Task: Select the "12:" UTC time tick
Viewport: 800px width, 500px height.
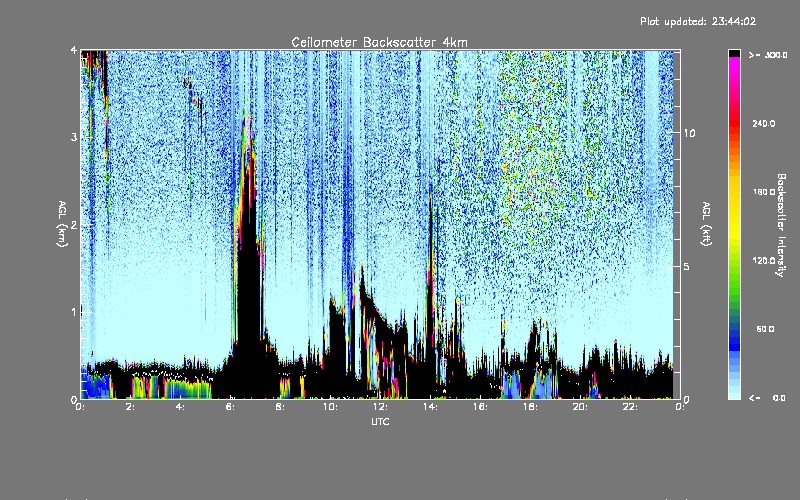Action: pos(380,407)
